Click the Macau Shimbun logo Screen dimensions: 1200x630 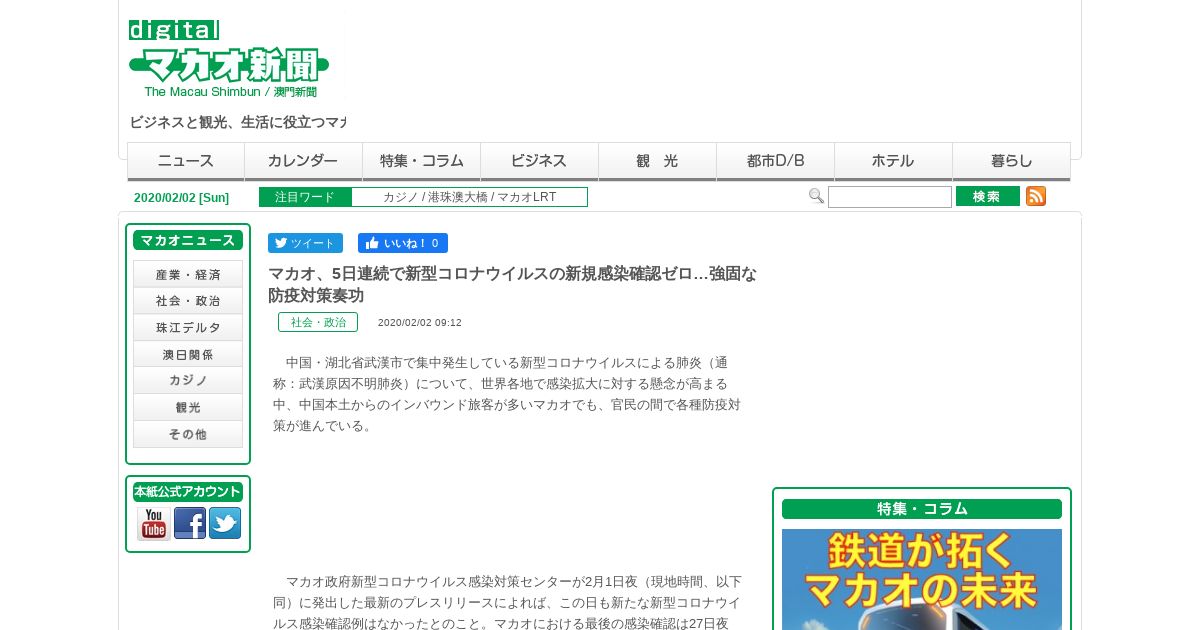[x=229, y=59]
